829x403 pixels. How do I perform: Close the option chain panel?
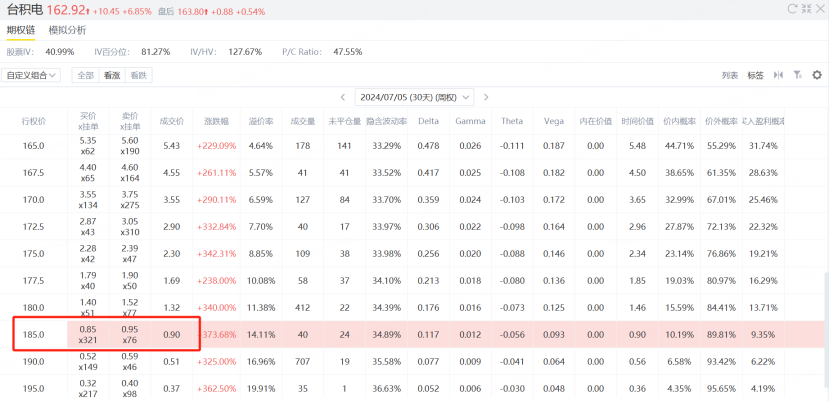(819, 8)
